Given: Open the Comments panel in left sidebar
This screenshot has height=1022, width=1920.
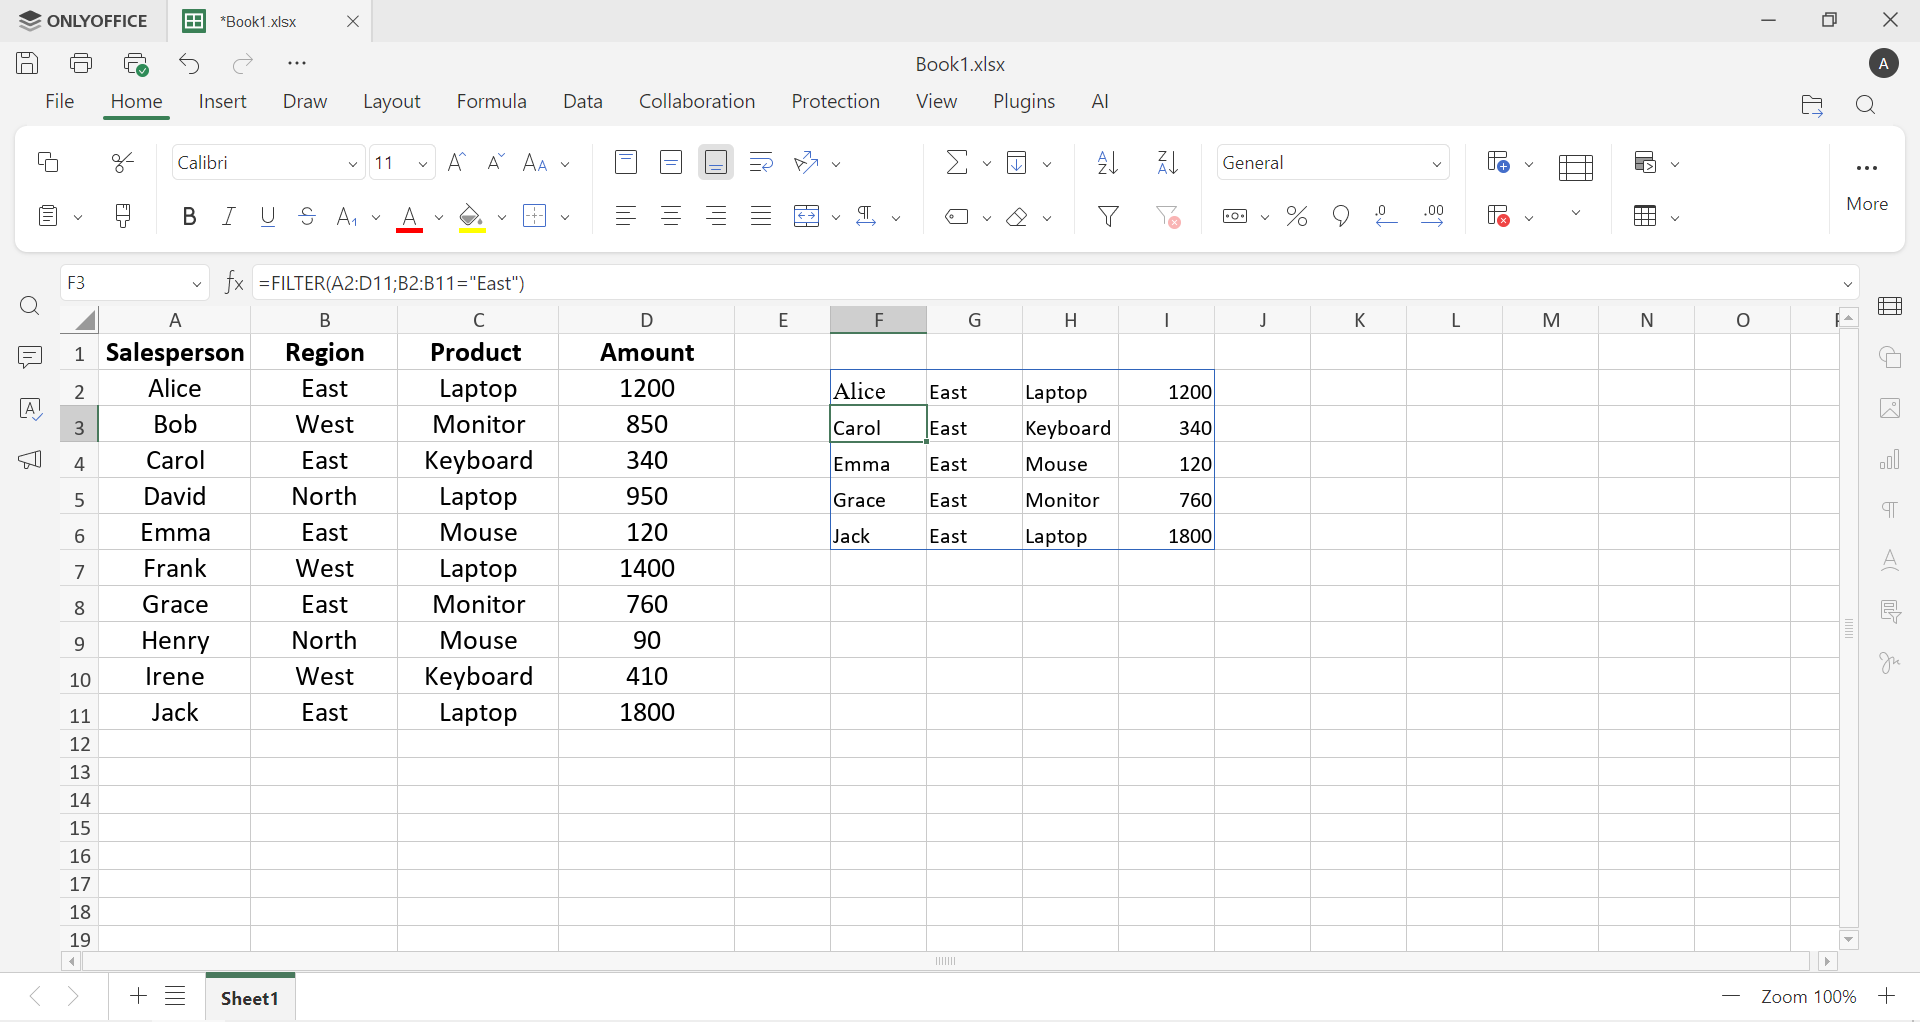Looking at the screenshot, I should pyautogui.click(x=30, y=357).
